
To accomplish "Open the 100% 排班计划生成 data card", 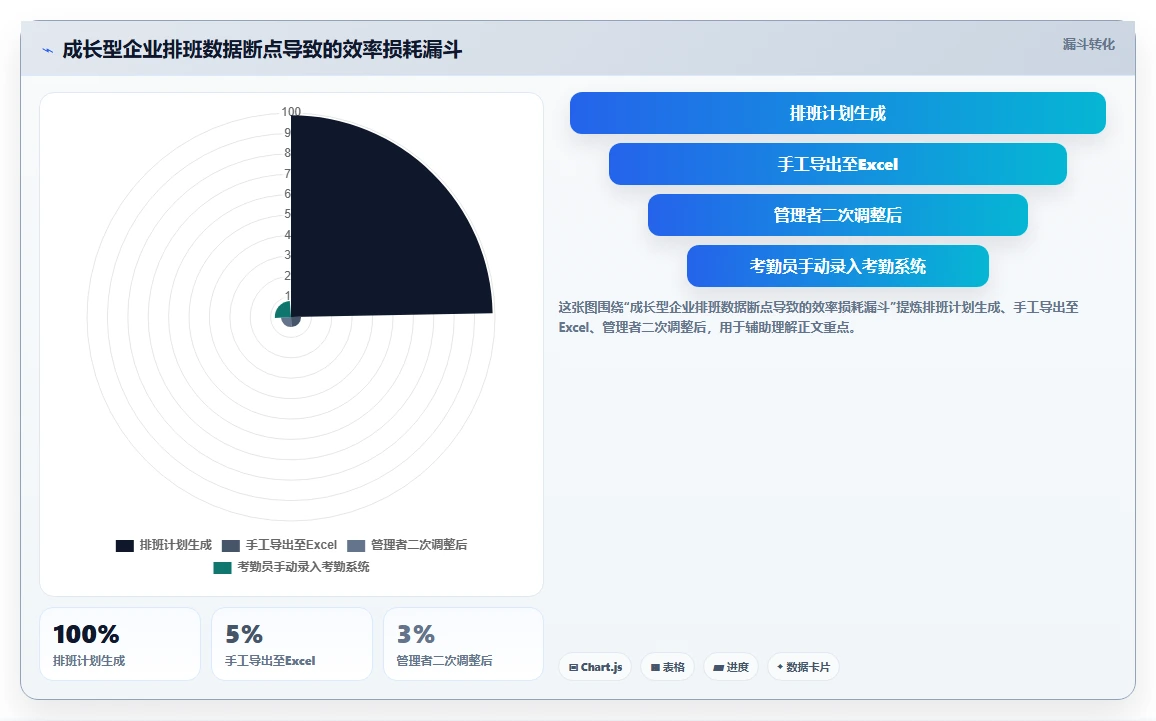I will coord(120,644).
